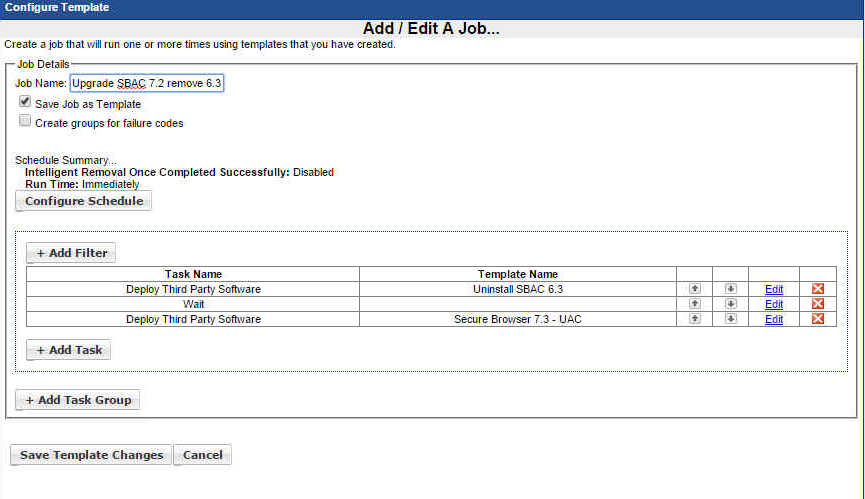Screen dimensions: 865x499
Task: Delete the Uninstall SBAC 6.3 task
Action: click(x=818, y=289)
